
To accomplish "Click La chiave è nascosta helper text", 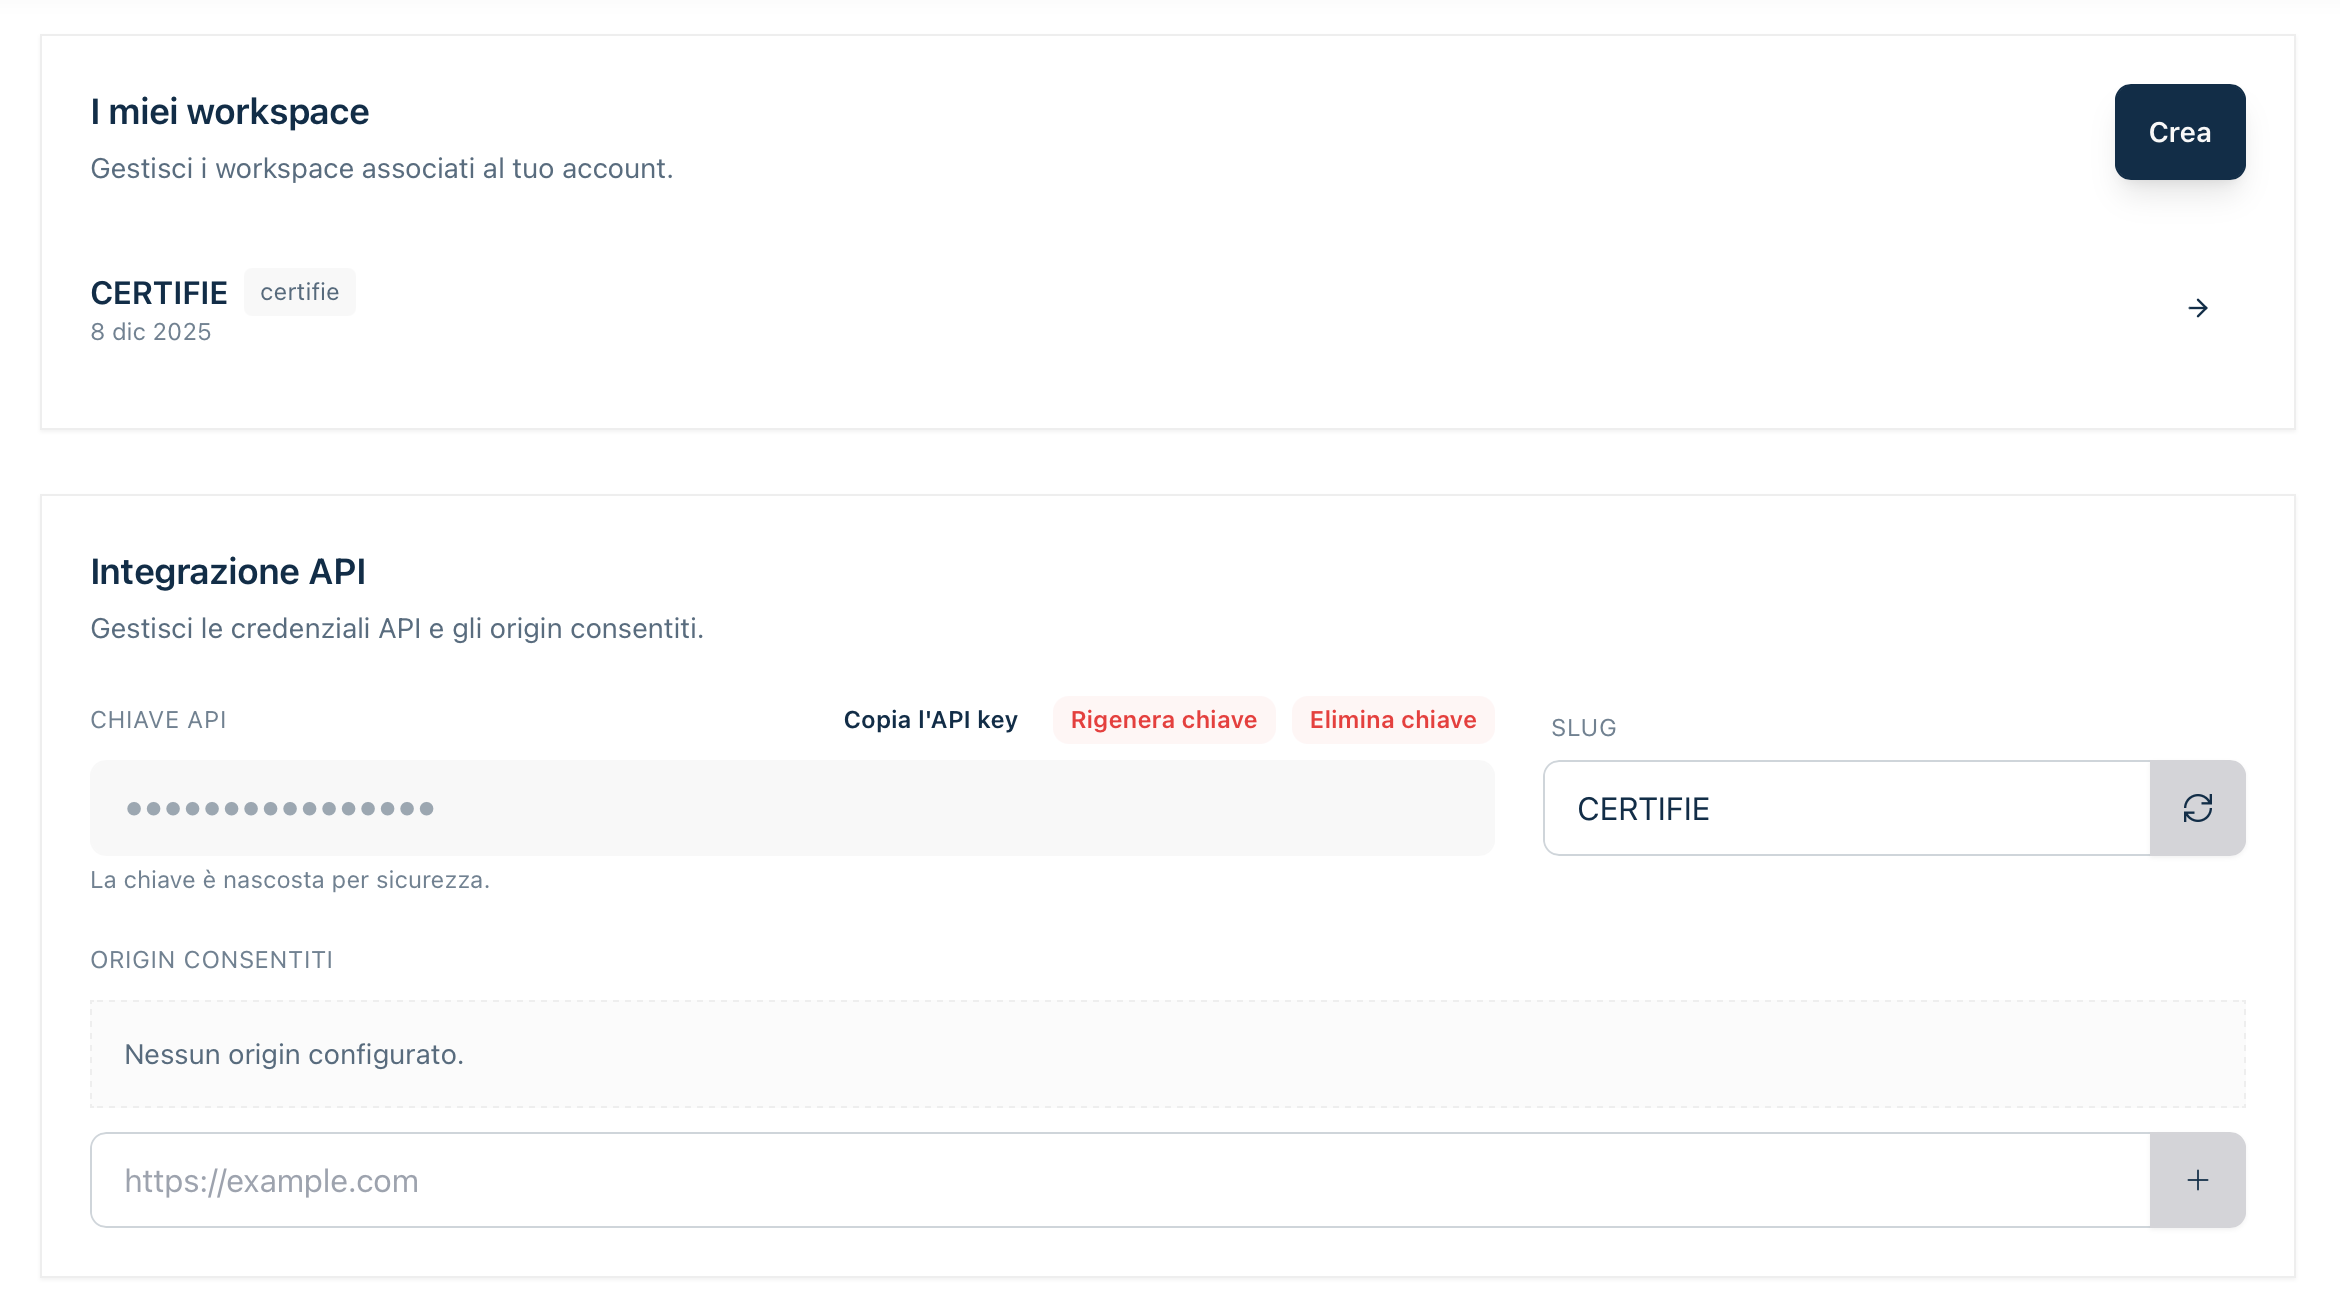I will click(x=290, y=880).
